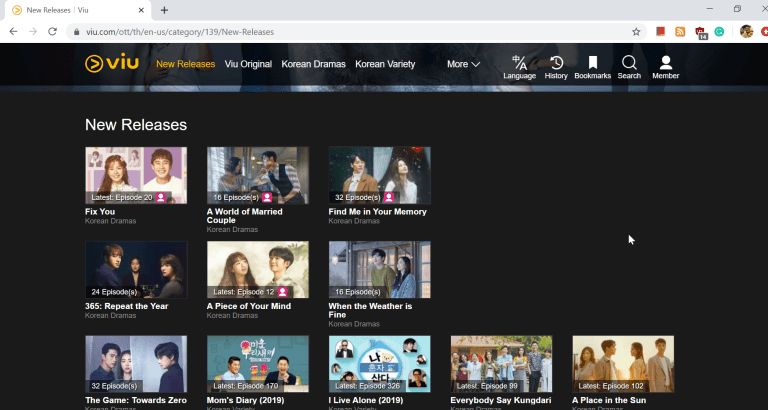Screen dimensions: 768x410
Task: Open the Korean Variety category
Action: (385, 64)
